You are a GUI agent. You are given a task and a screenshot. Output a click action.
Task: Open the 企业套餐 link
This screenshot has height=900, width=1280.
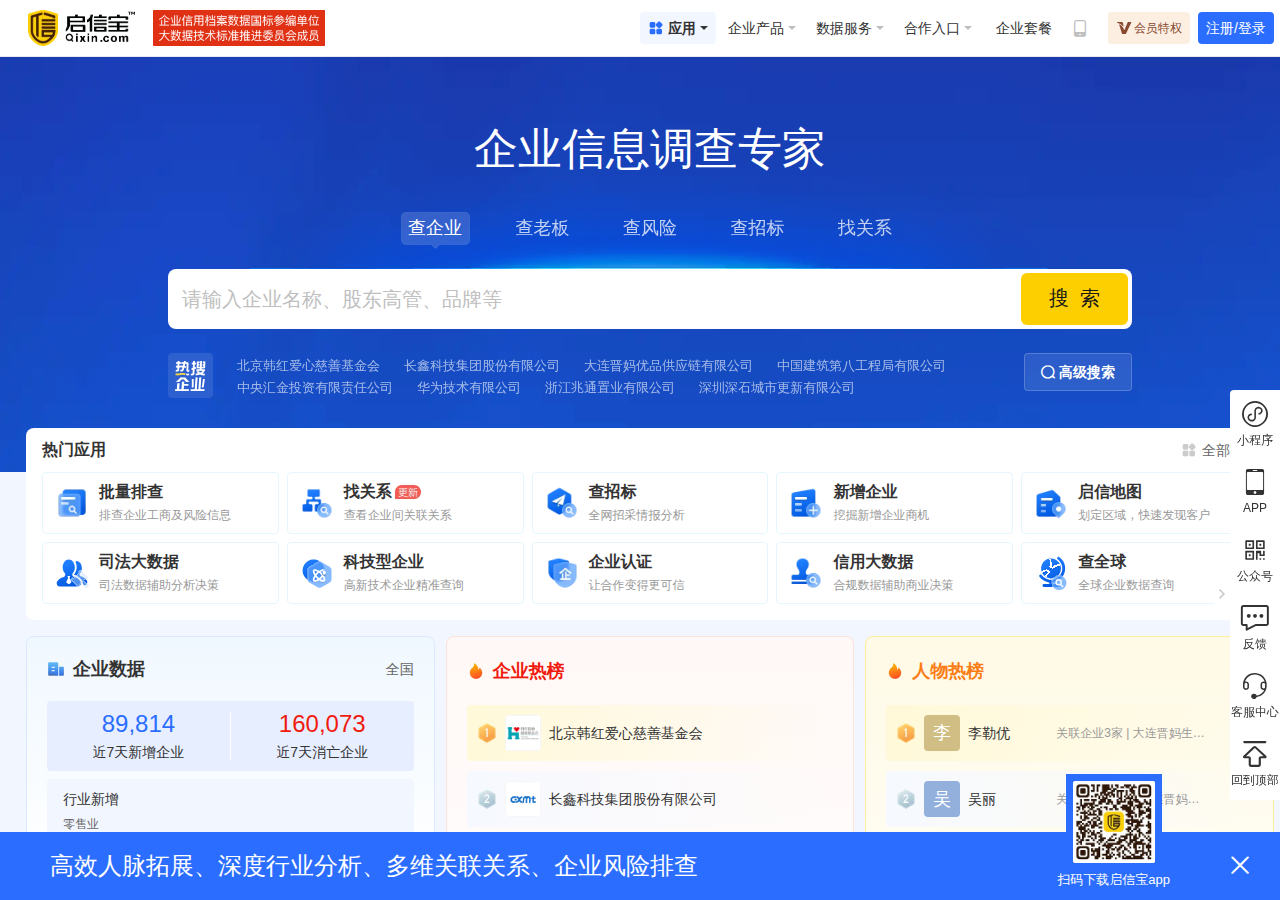(1024, 28)
